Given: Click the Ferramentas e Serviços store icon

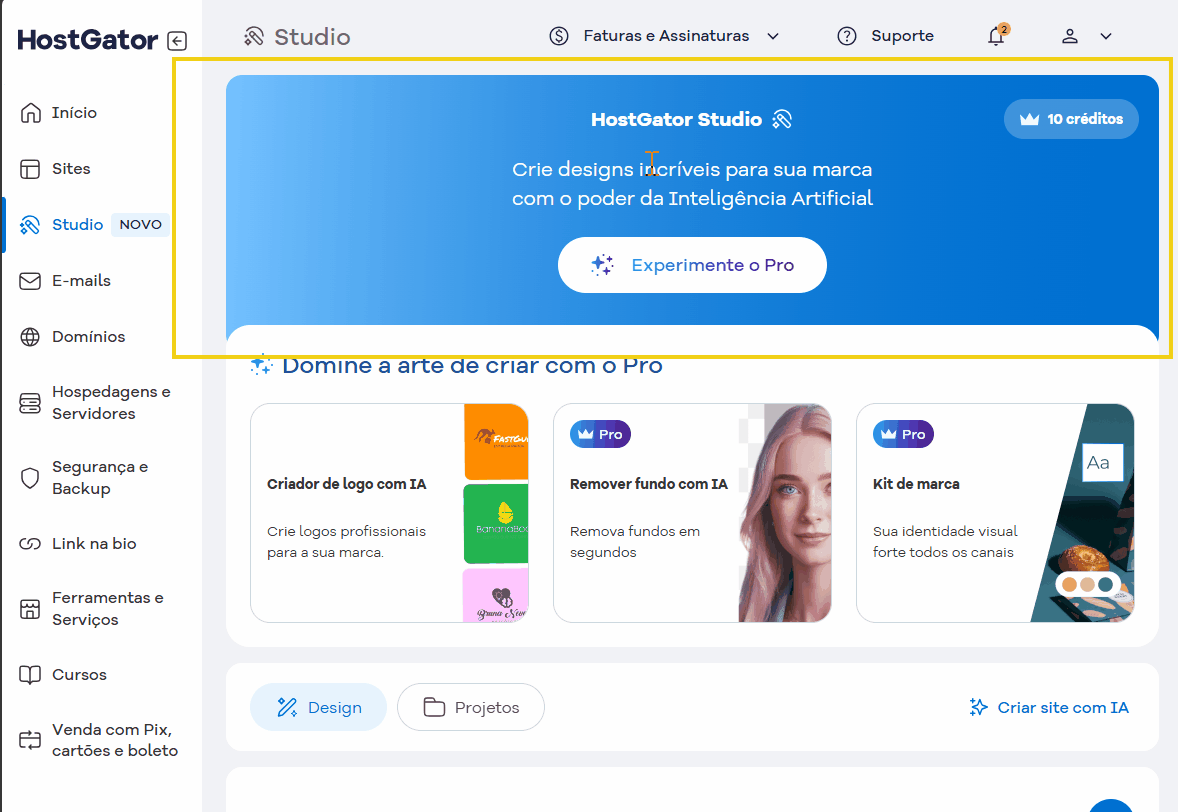Looking at the screenshot, I should coord(30,609).
